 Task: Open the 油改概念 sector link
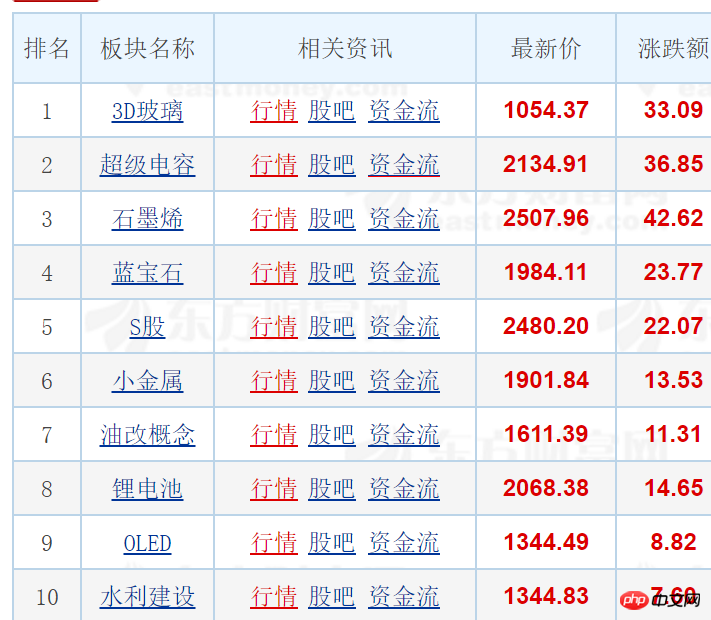(x=147, y=434)
